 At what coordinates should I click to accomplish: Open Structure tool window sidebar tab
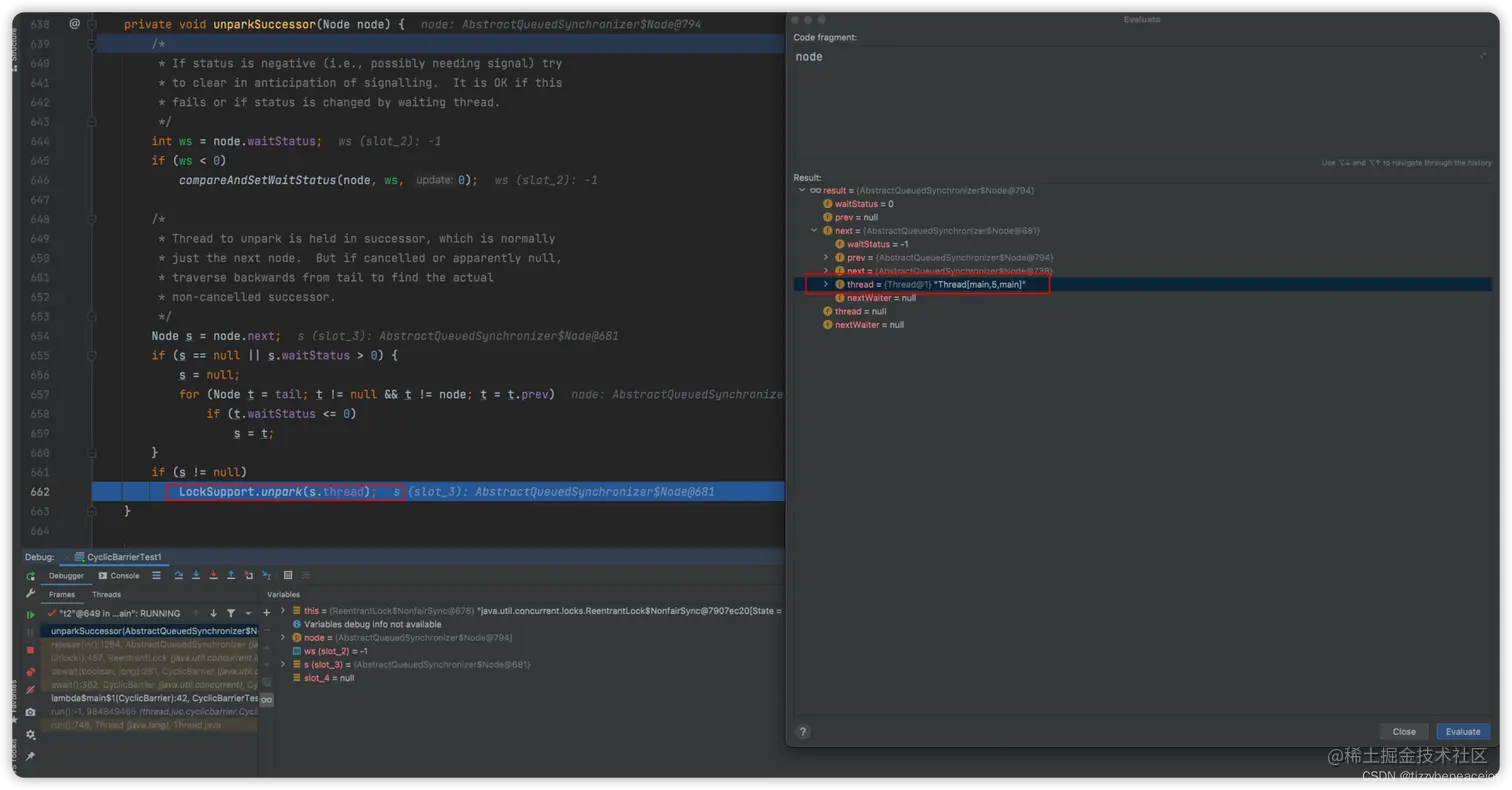point(15,50)
